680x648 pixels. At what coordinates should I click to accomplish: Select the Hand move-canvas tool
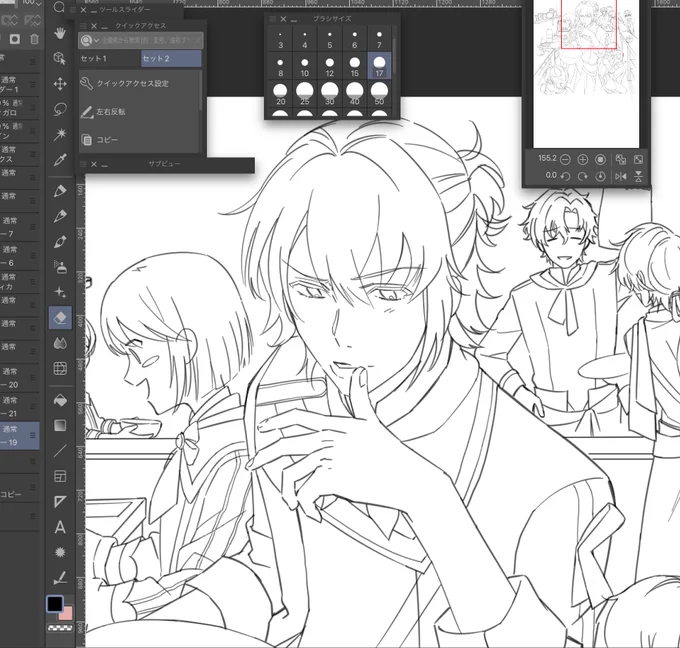tap(60, 33)
